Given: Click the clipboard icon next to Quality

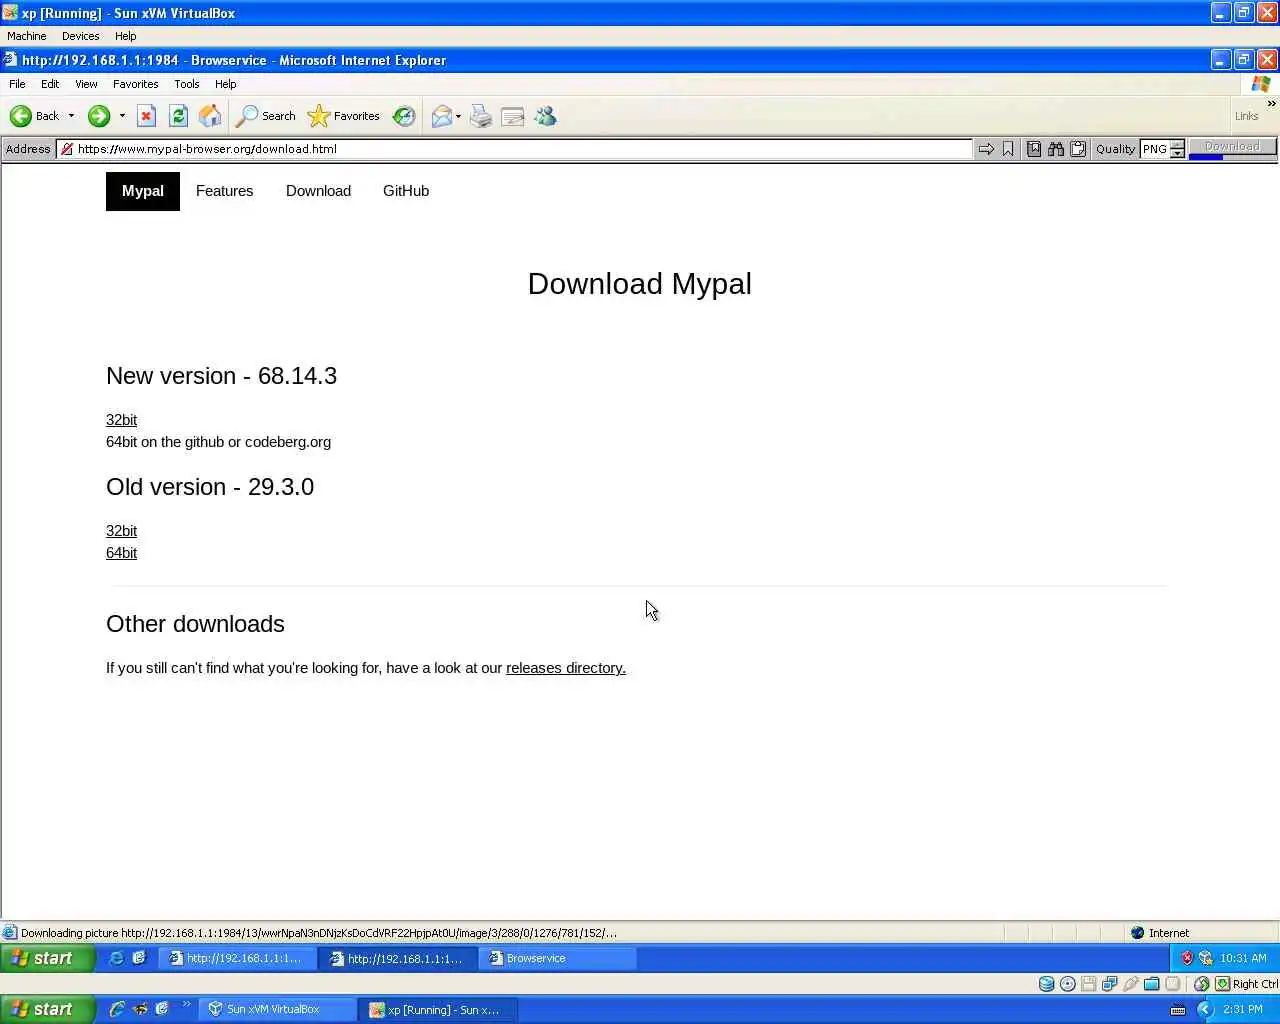Looking at the screenshot, I should coord(1078,149).
